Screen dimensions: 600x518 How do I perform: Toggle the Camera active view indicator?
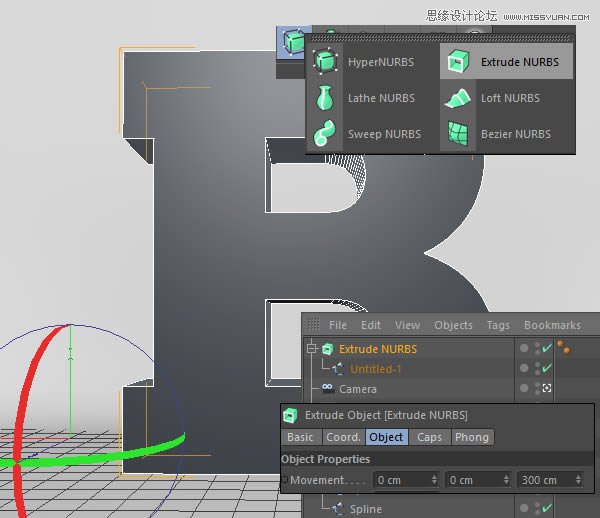[547, 389]
